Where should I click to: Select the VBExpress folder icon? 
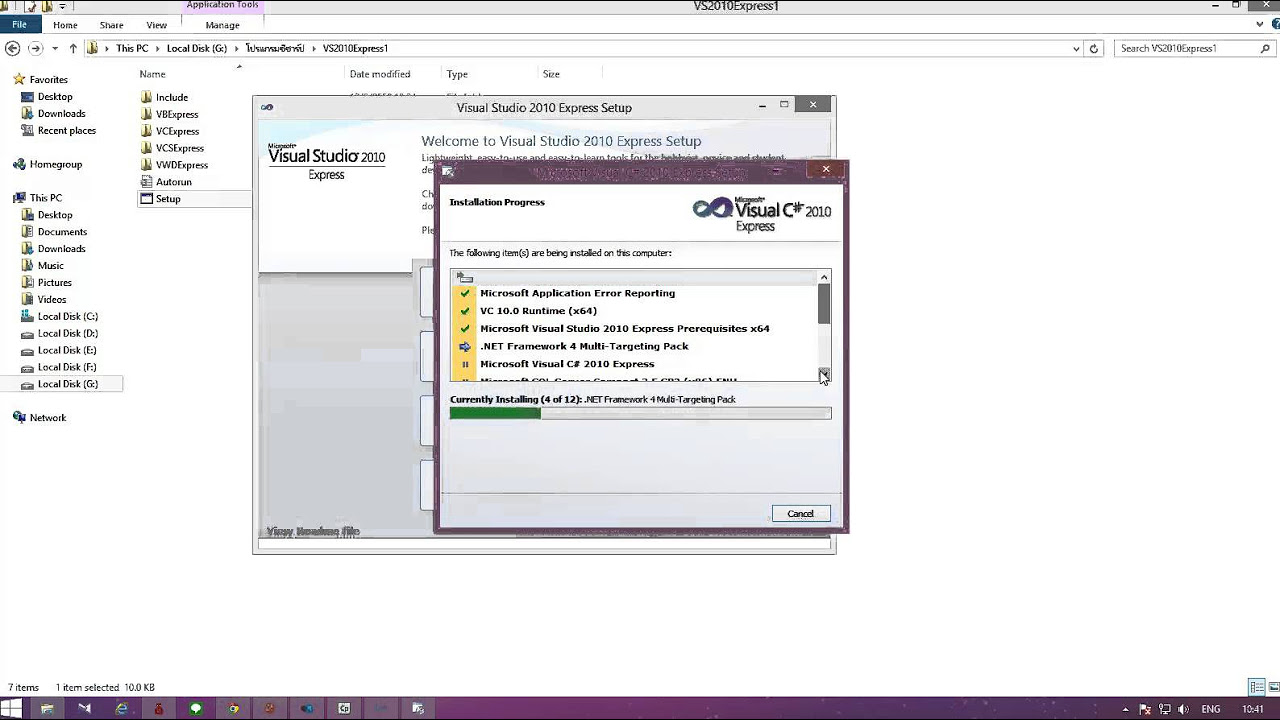click(x=146, y=114)
